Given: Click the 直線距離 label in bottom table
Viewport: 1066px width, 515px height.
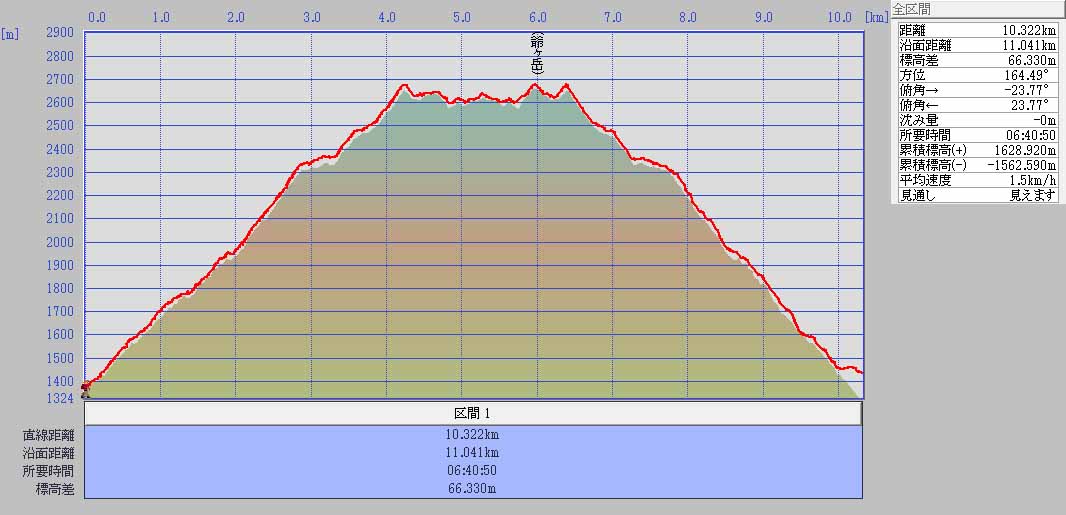Looking at the screenshot, I should coord(48,436).
